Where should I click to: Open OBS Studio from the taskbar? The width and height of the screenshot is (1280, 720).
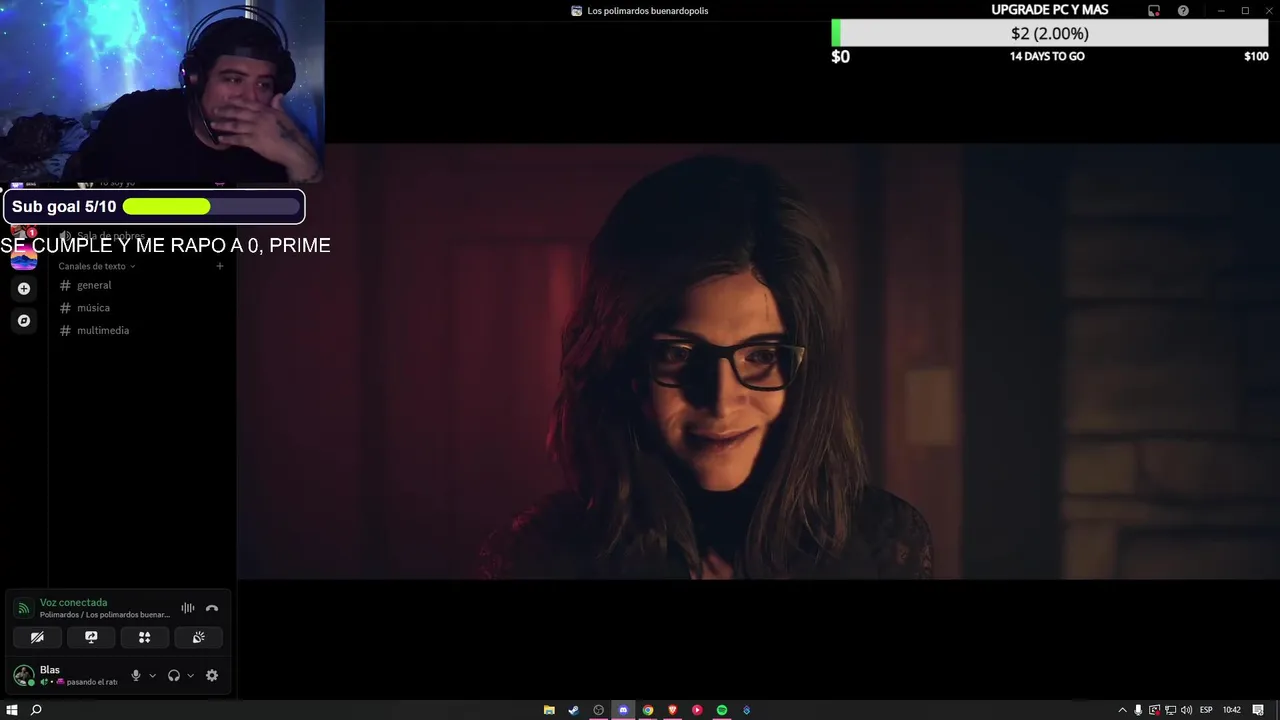pos(598,710)
